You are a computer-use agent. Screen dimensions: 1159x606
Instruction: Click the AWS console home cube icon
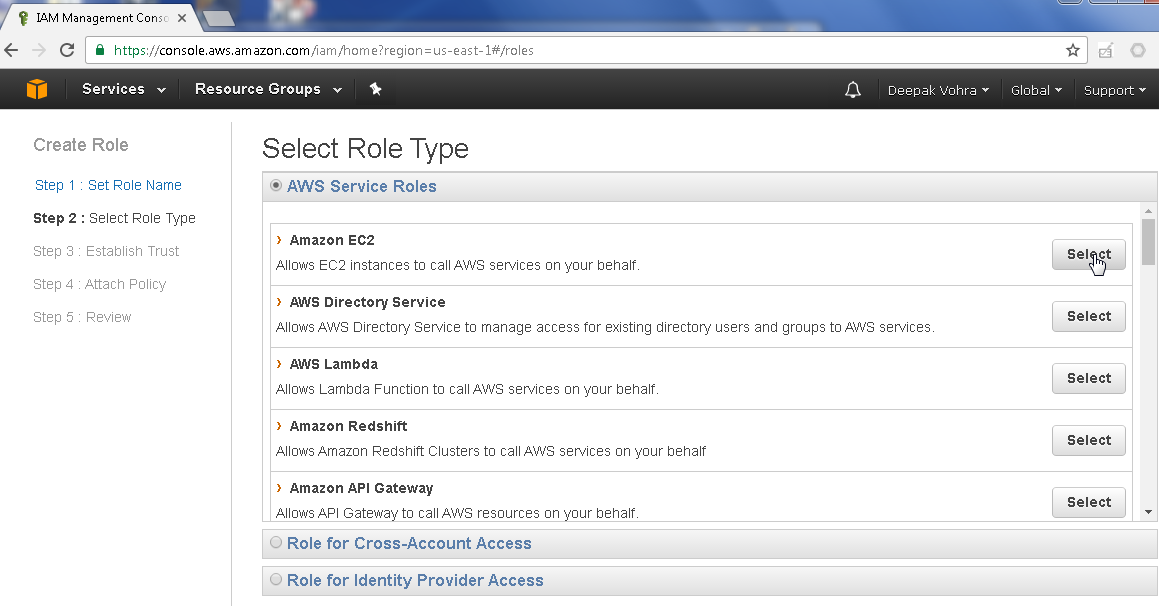click(37, 89)
